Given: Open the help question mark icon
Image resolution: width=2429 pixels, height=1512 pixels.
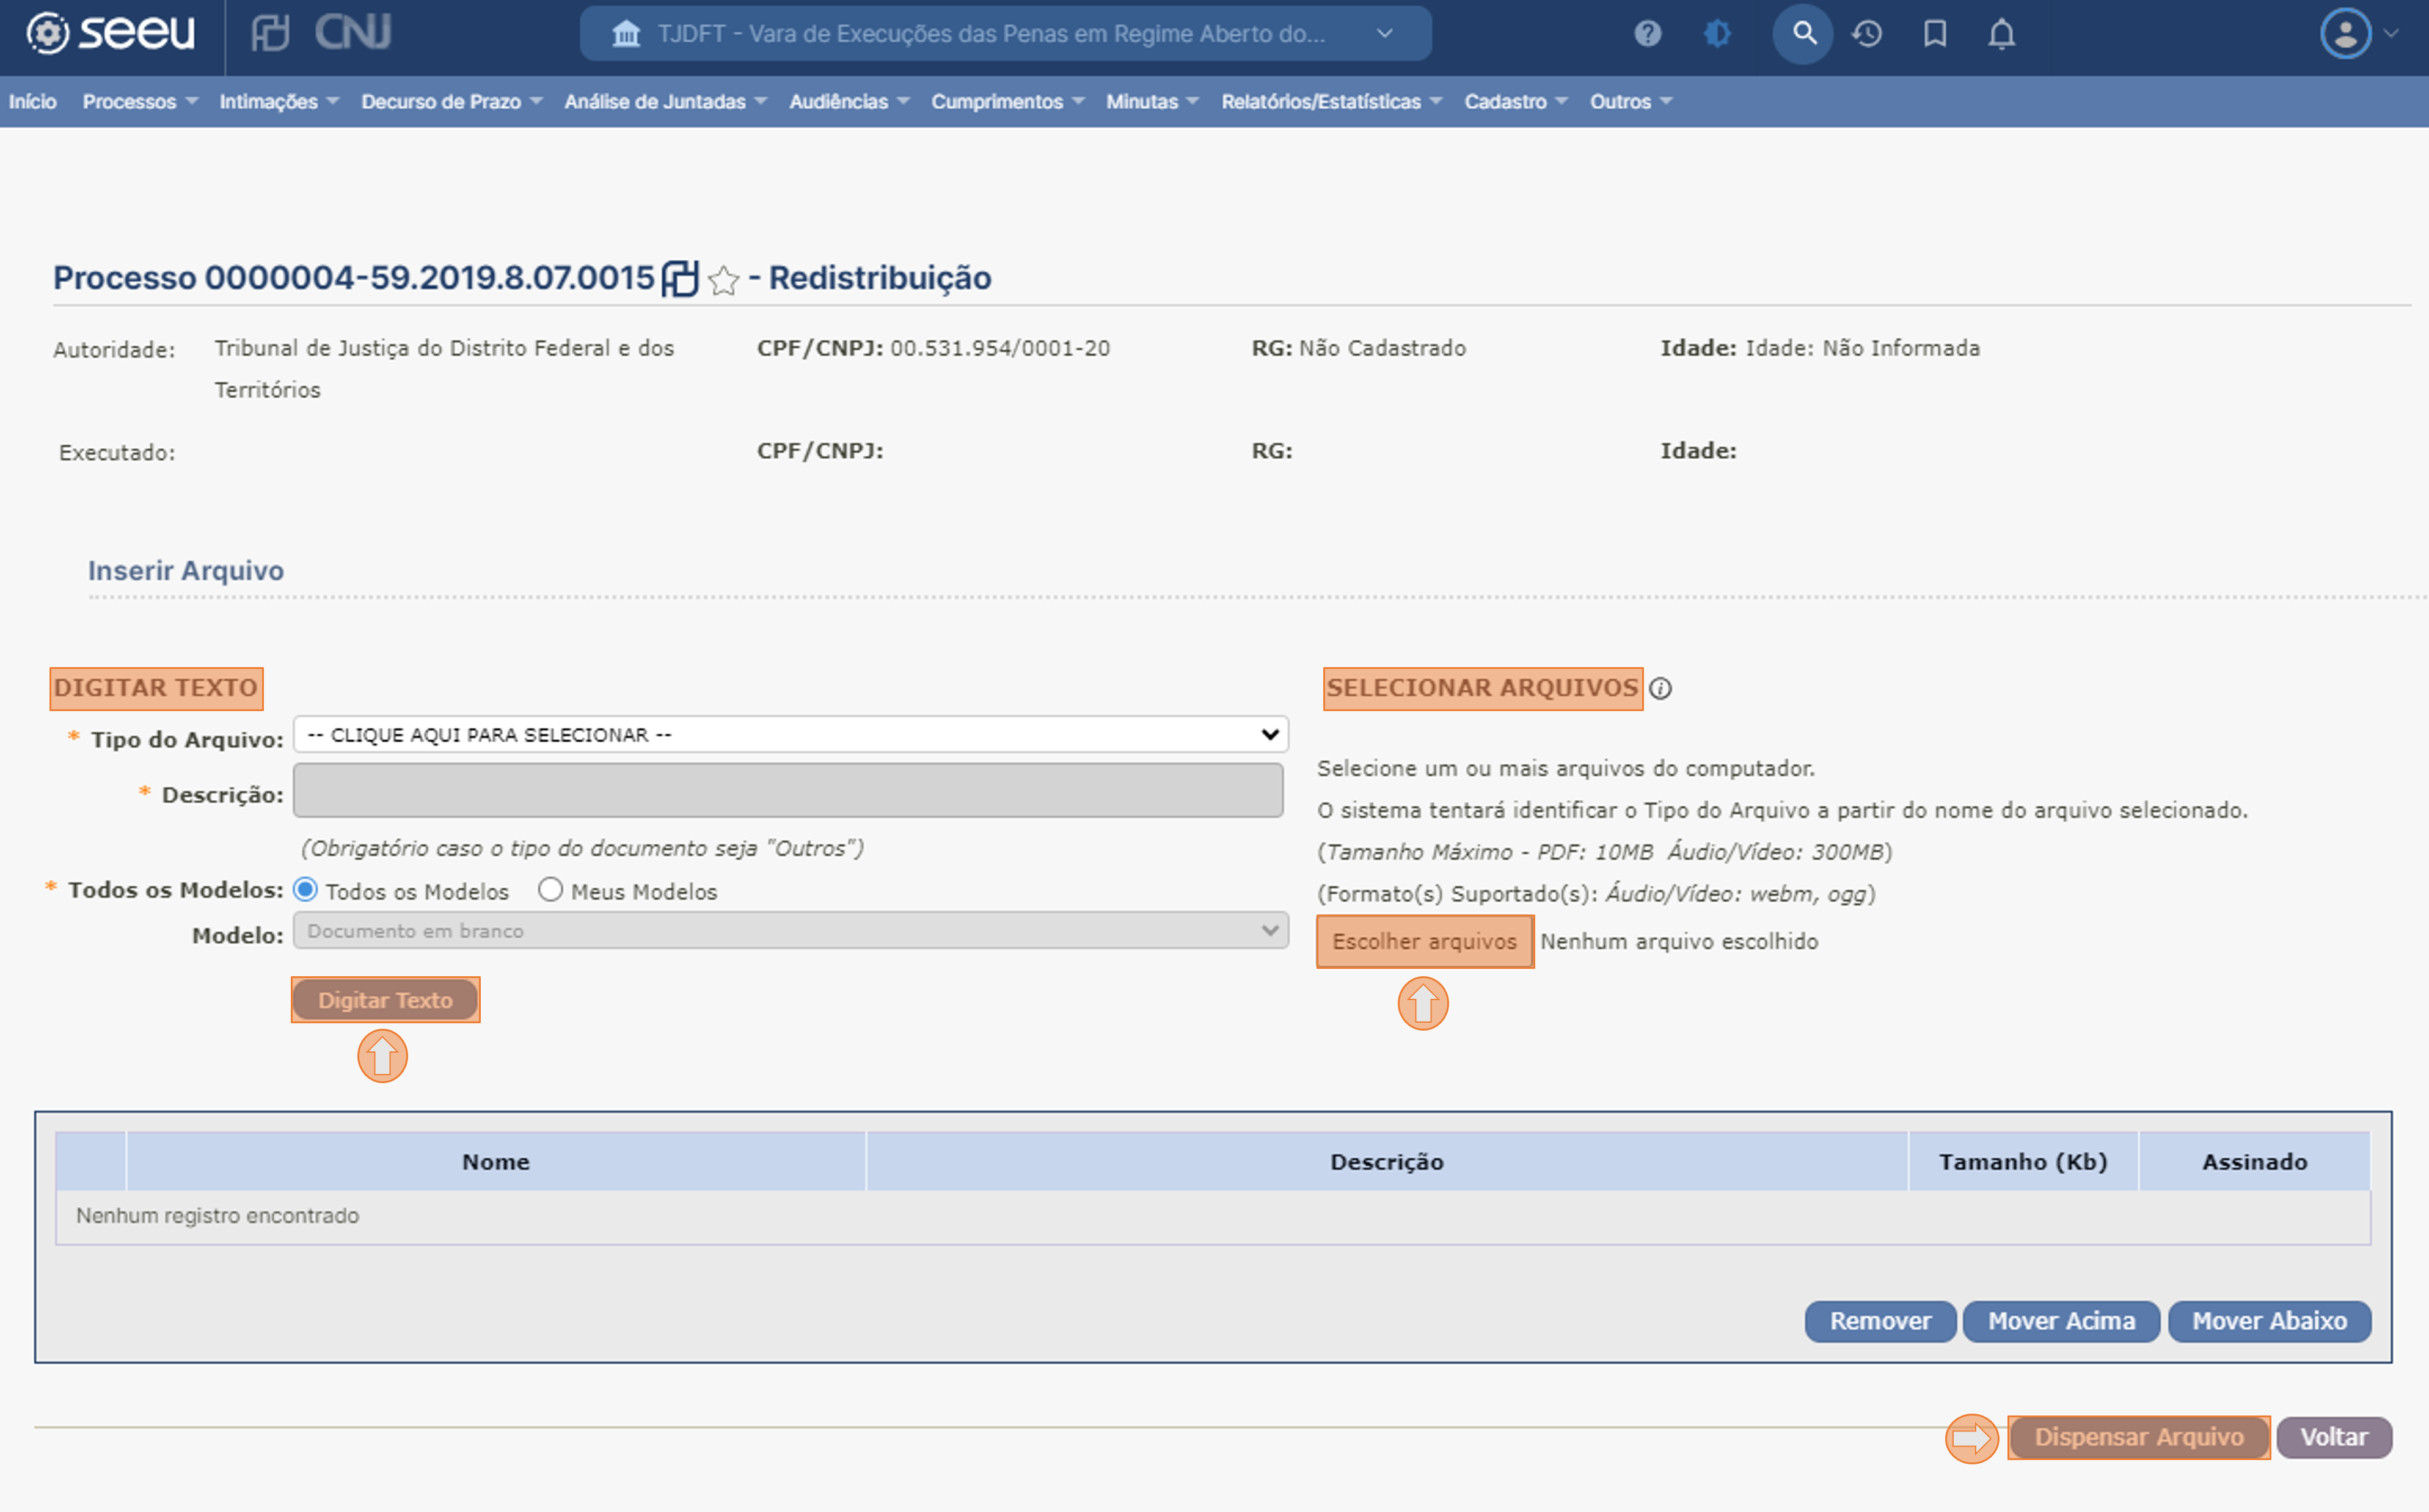Looking at the screenshot, I should click(x=1647, y=34).
